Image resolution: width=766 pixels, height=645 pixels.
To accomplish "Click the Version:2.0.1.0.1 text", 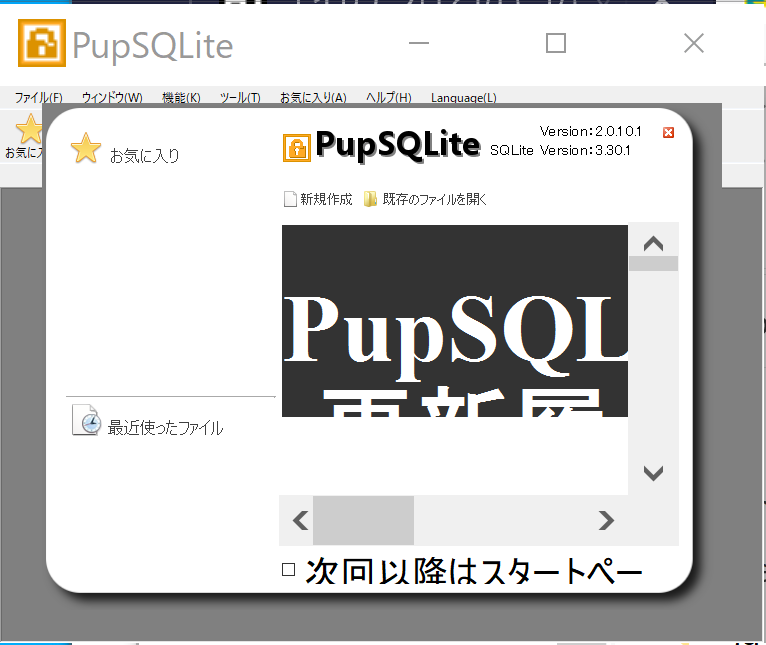I will [x=590, y=131].
